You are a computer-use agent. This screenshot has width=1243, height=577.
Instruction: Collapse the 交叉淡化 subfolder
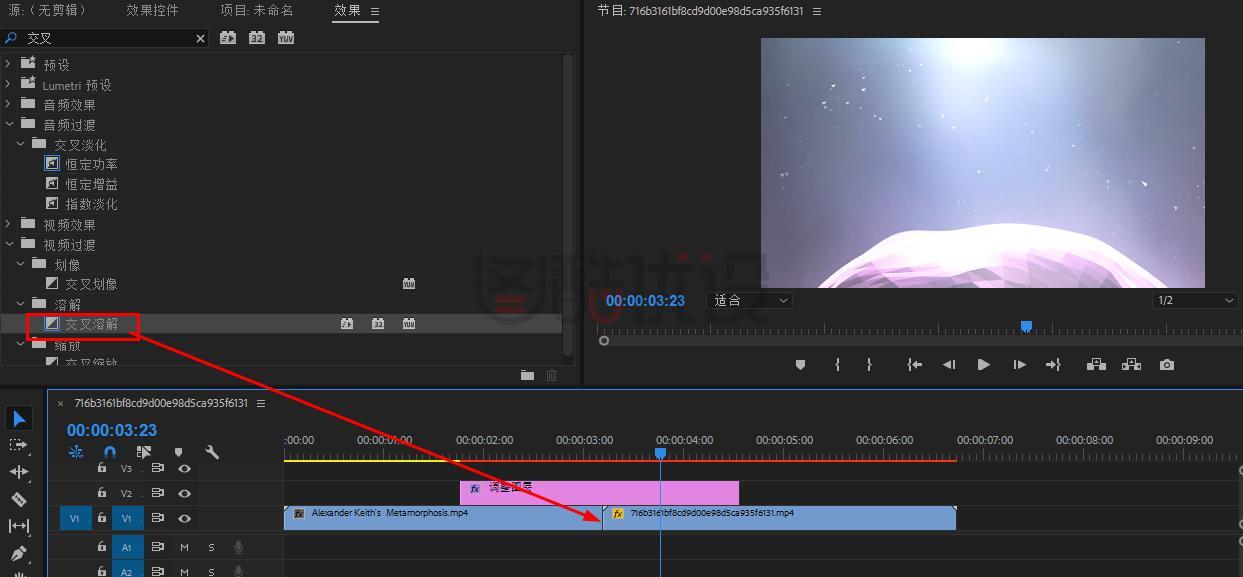coord(21,144)
